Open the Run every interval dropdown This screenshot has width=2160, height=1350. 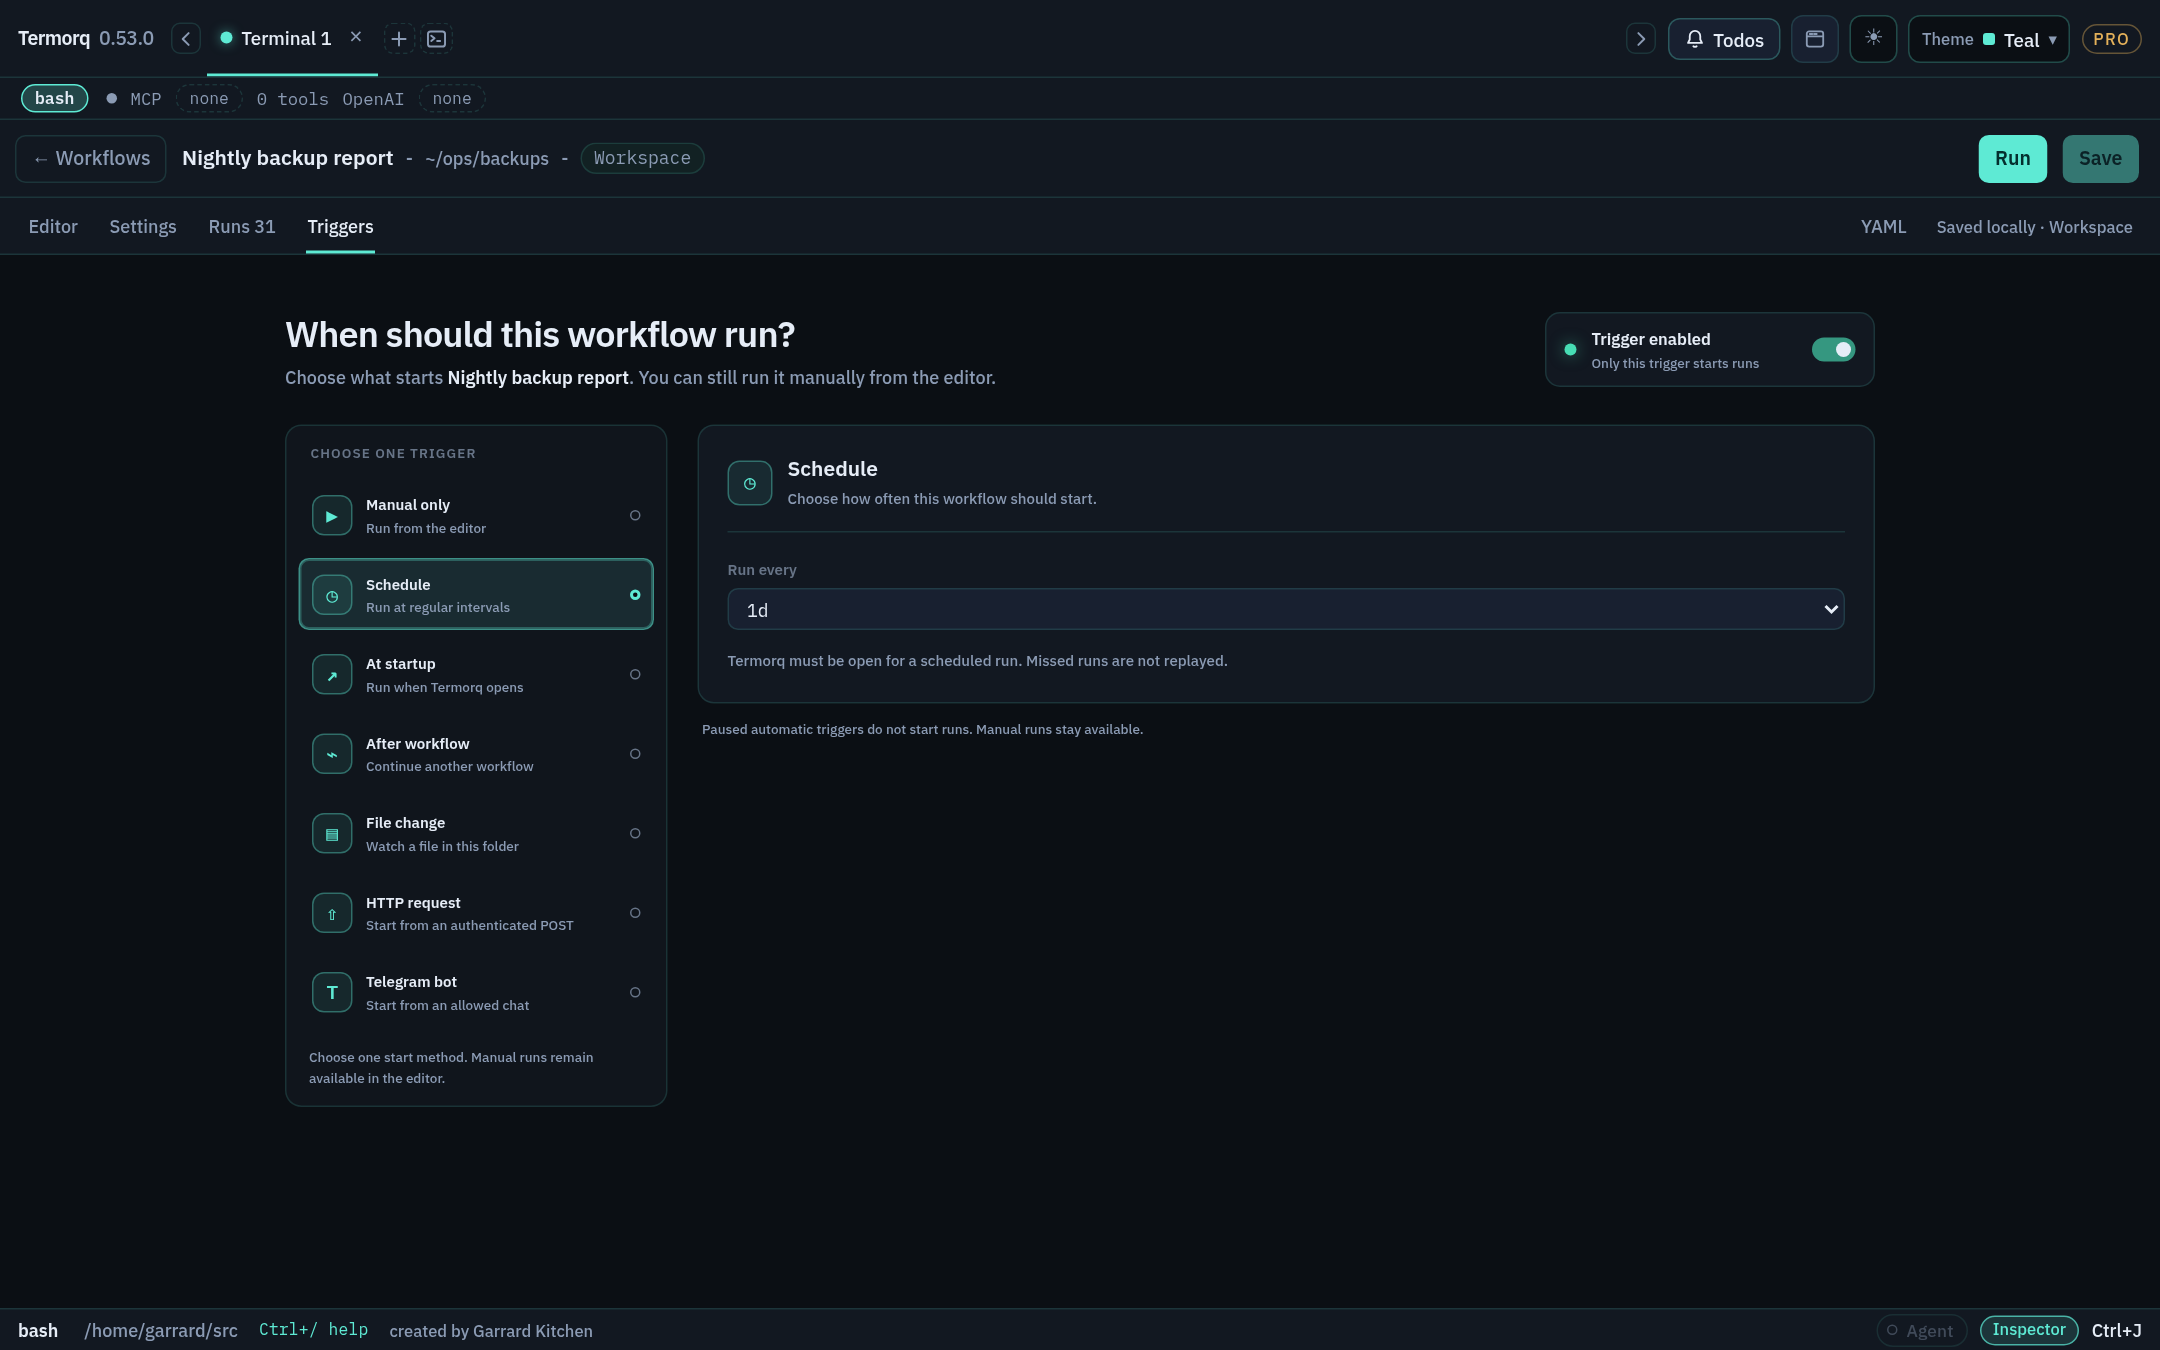click(x=1285, y=609)
